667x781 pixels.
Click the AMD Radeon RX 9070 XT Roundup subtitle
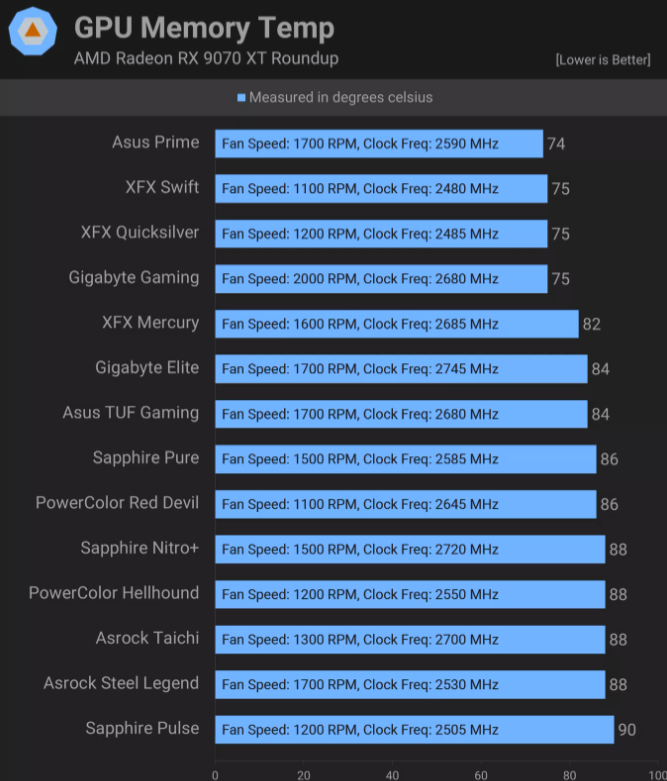pyautogui.click(x=206, y=58)
